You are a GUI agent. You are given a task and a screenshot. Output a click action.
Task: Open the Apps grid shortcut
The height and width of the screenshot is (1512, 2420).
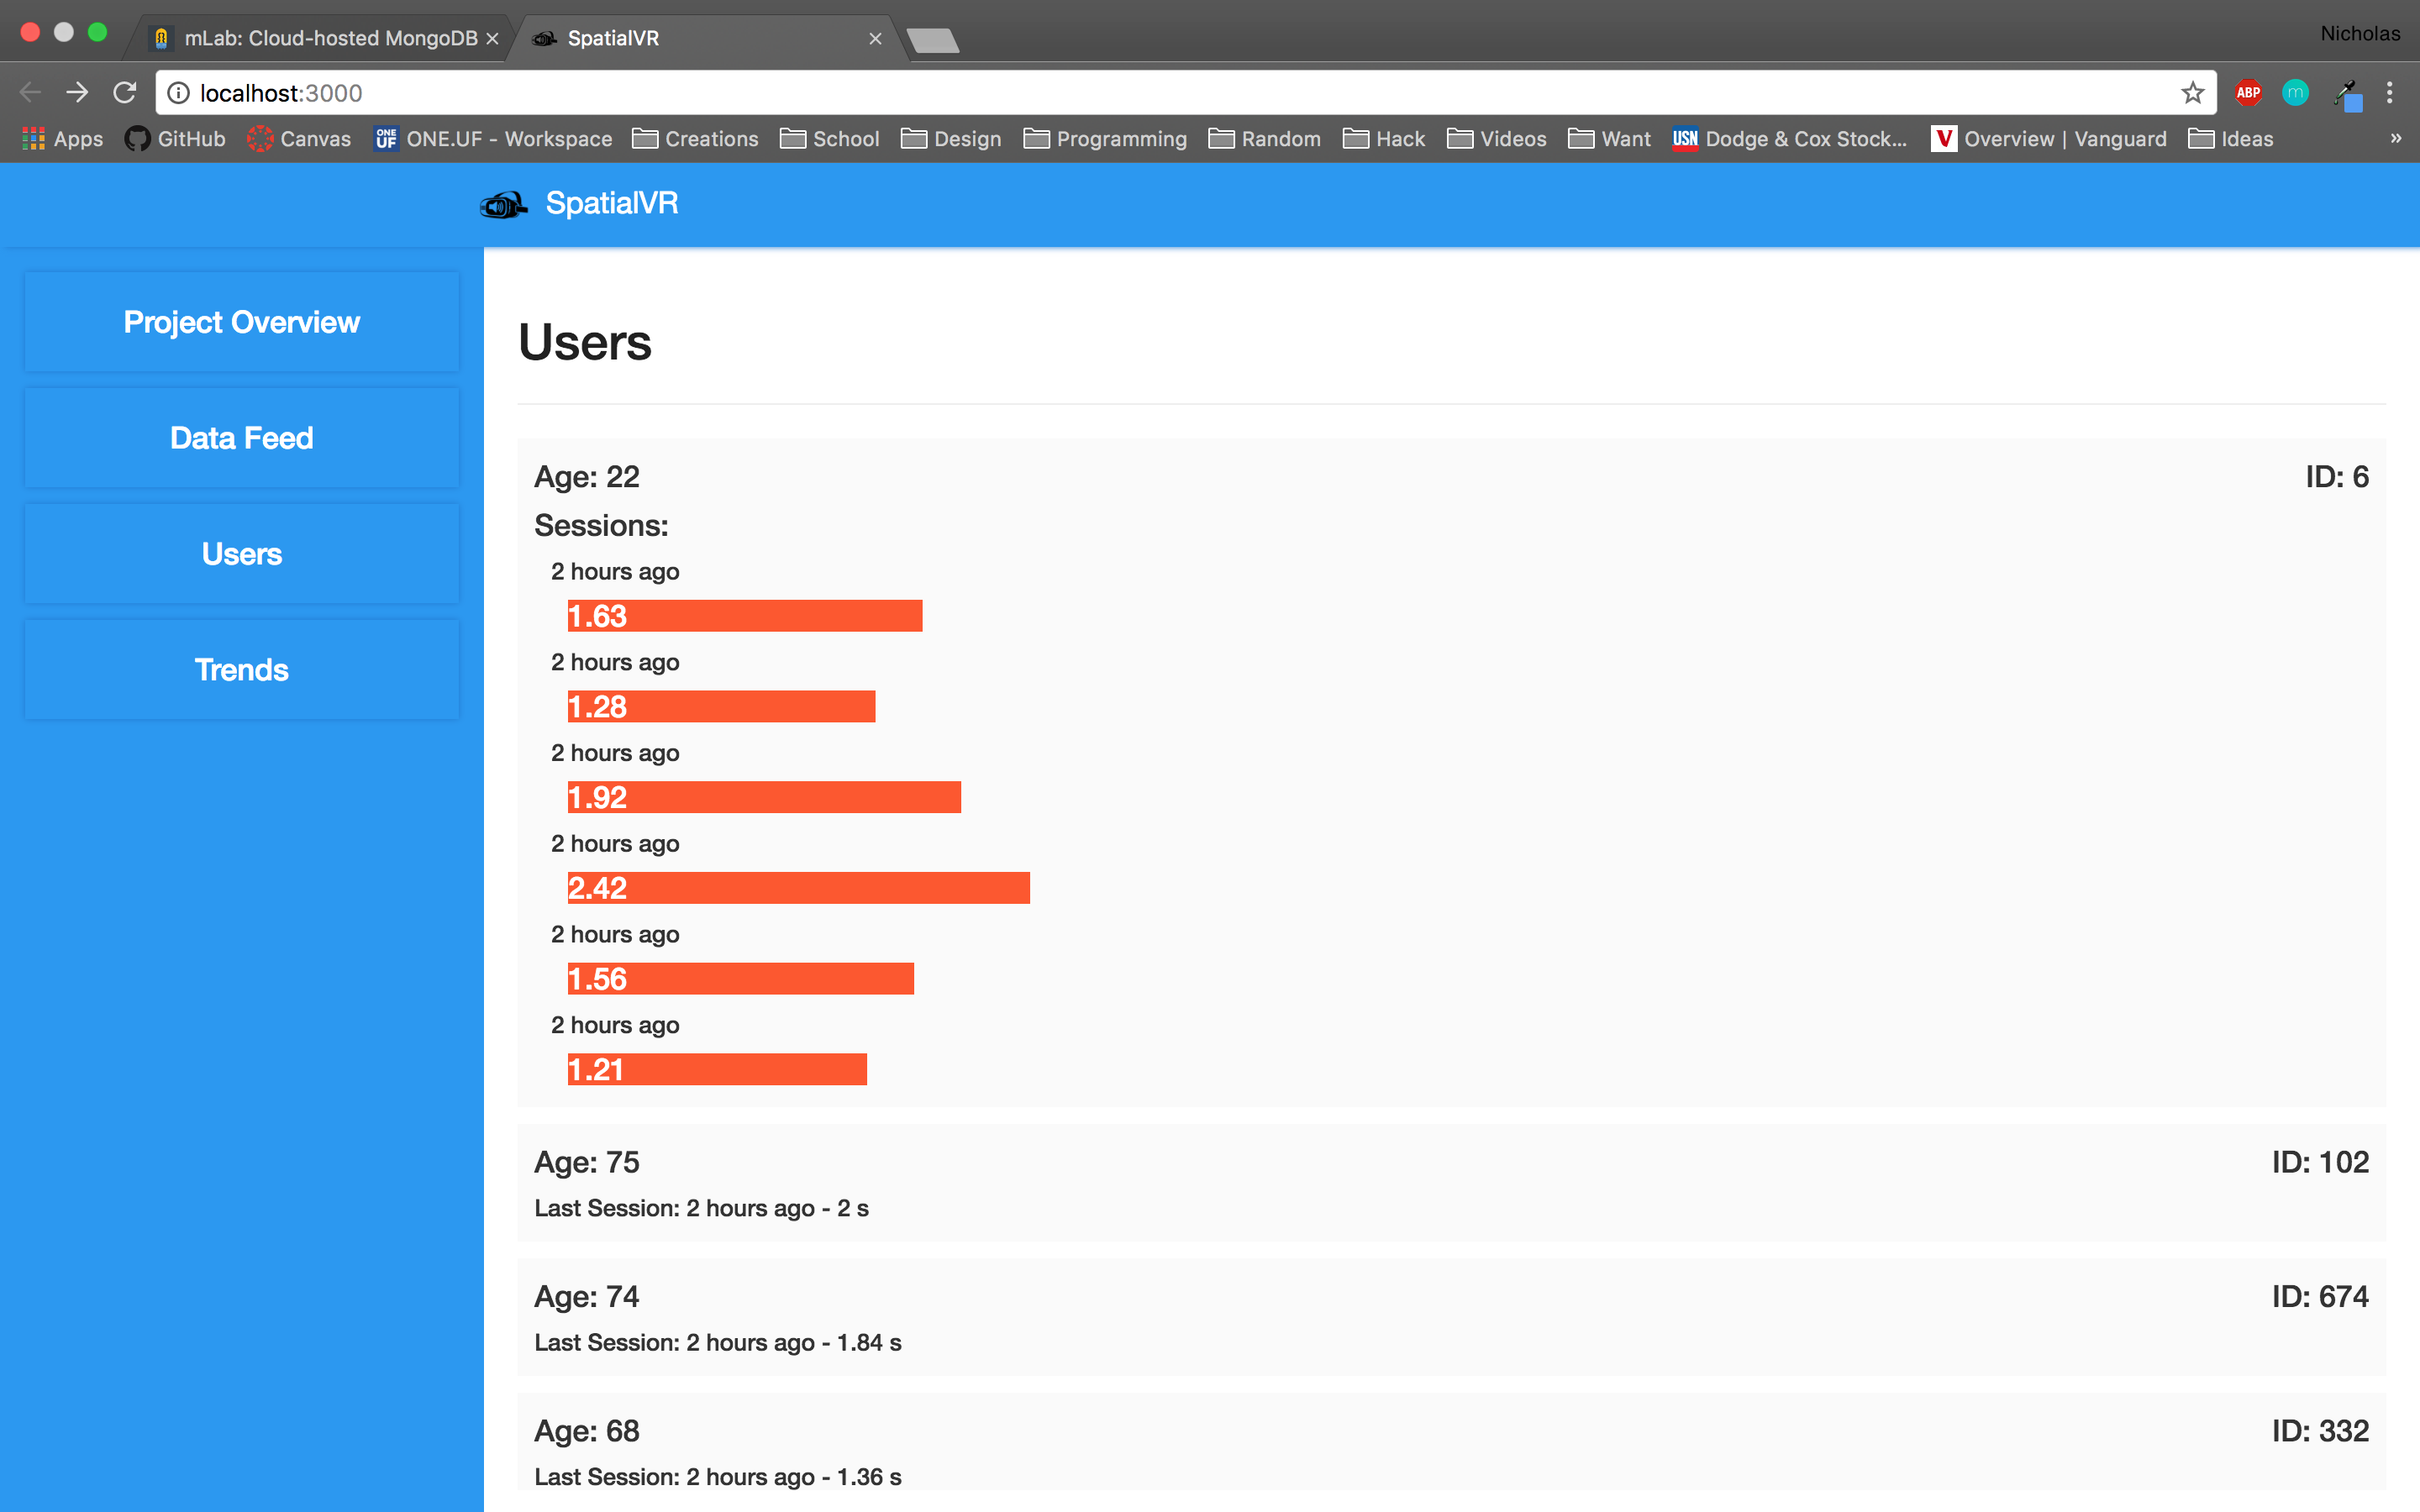coord(63,139)
